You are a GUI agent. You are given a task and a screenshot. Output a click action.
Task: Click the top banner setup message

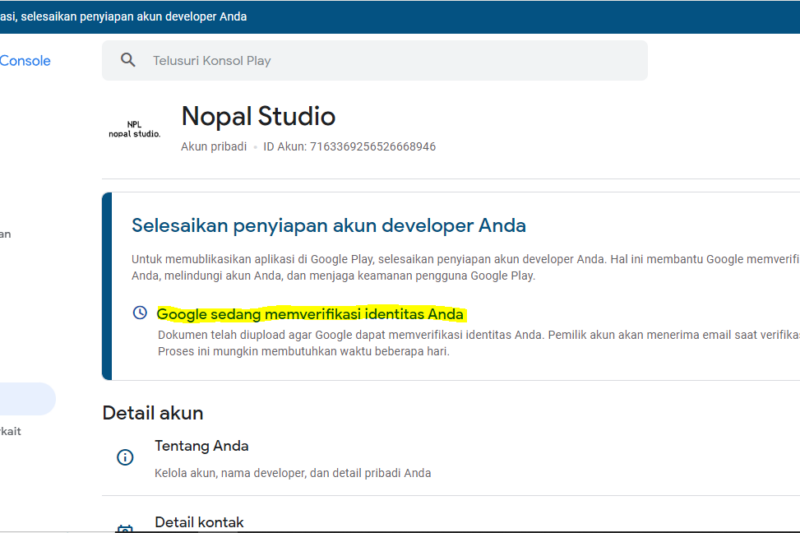click(x=123, y=16)
